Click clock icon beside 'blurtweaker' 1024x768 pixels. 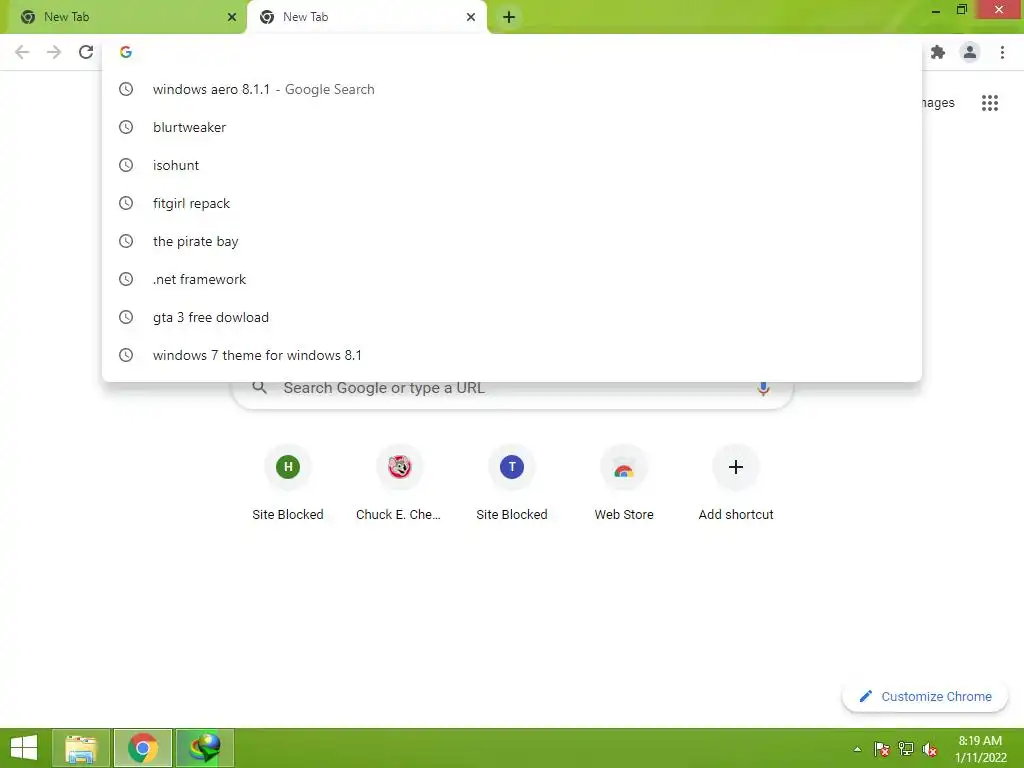click(x=126, y=127)
